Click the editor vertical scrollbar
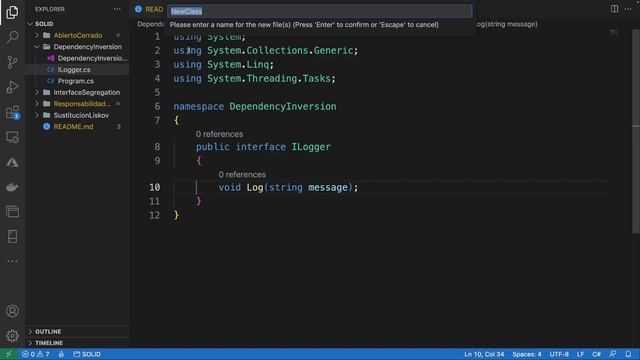The width and height of the screenshot is (640, 360). [x=636, y=131]
